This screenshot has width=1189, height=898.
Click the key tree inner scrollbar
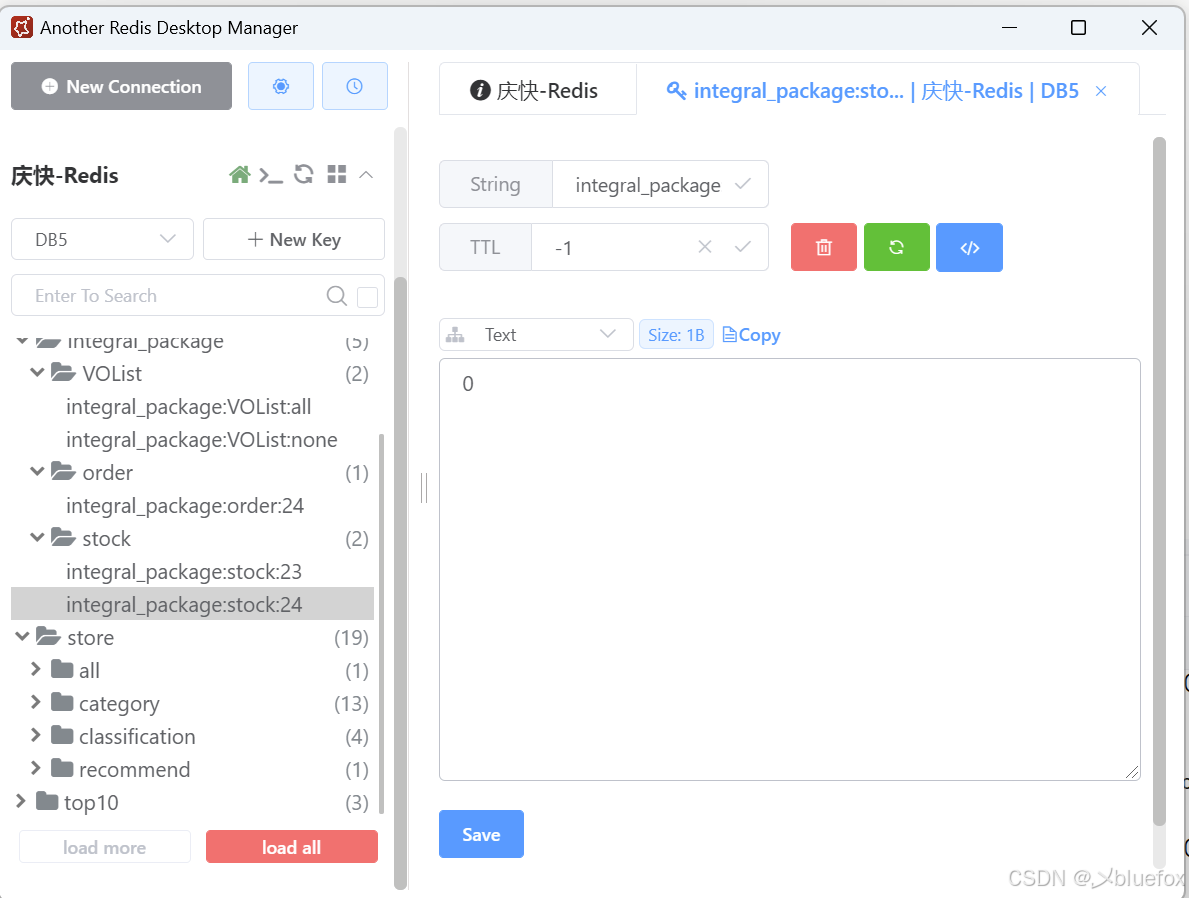[381, 622]
